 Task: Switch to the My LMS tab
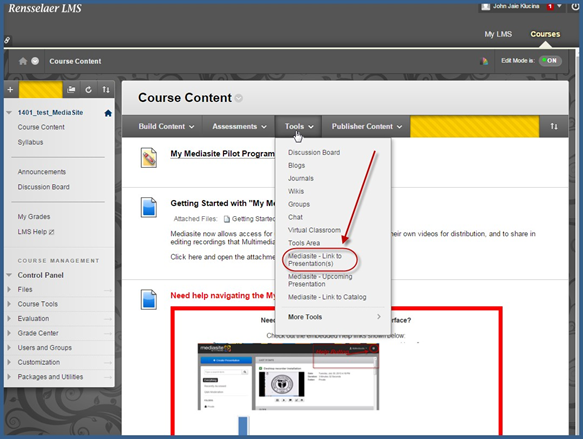click(498, 34)
